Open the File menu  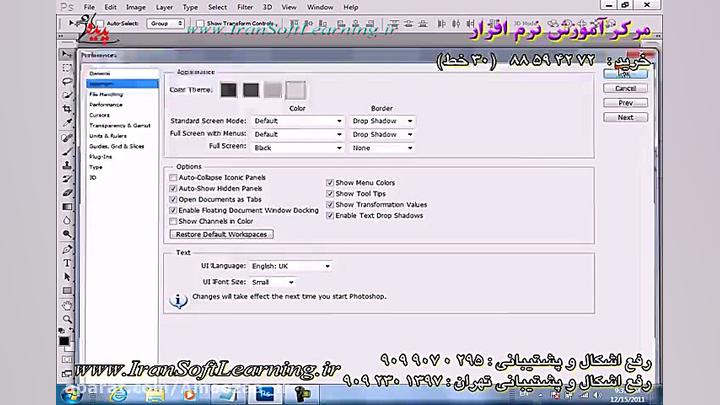coord(89,7)
